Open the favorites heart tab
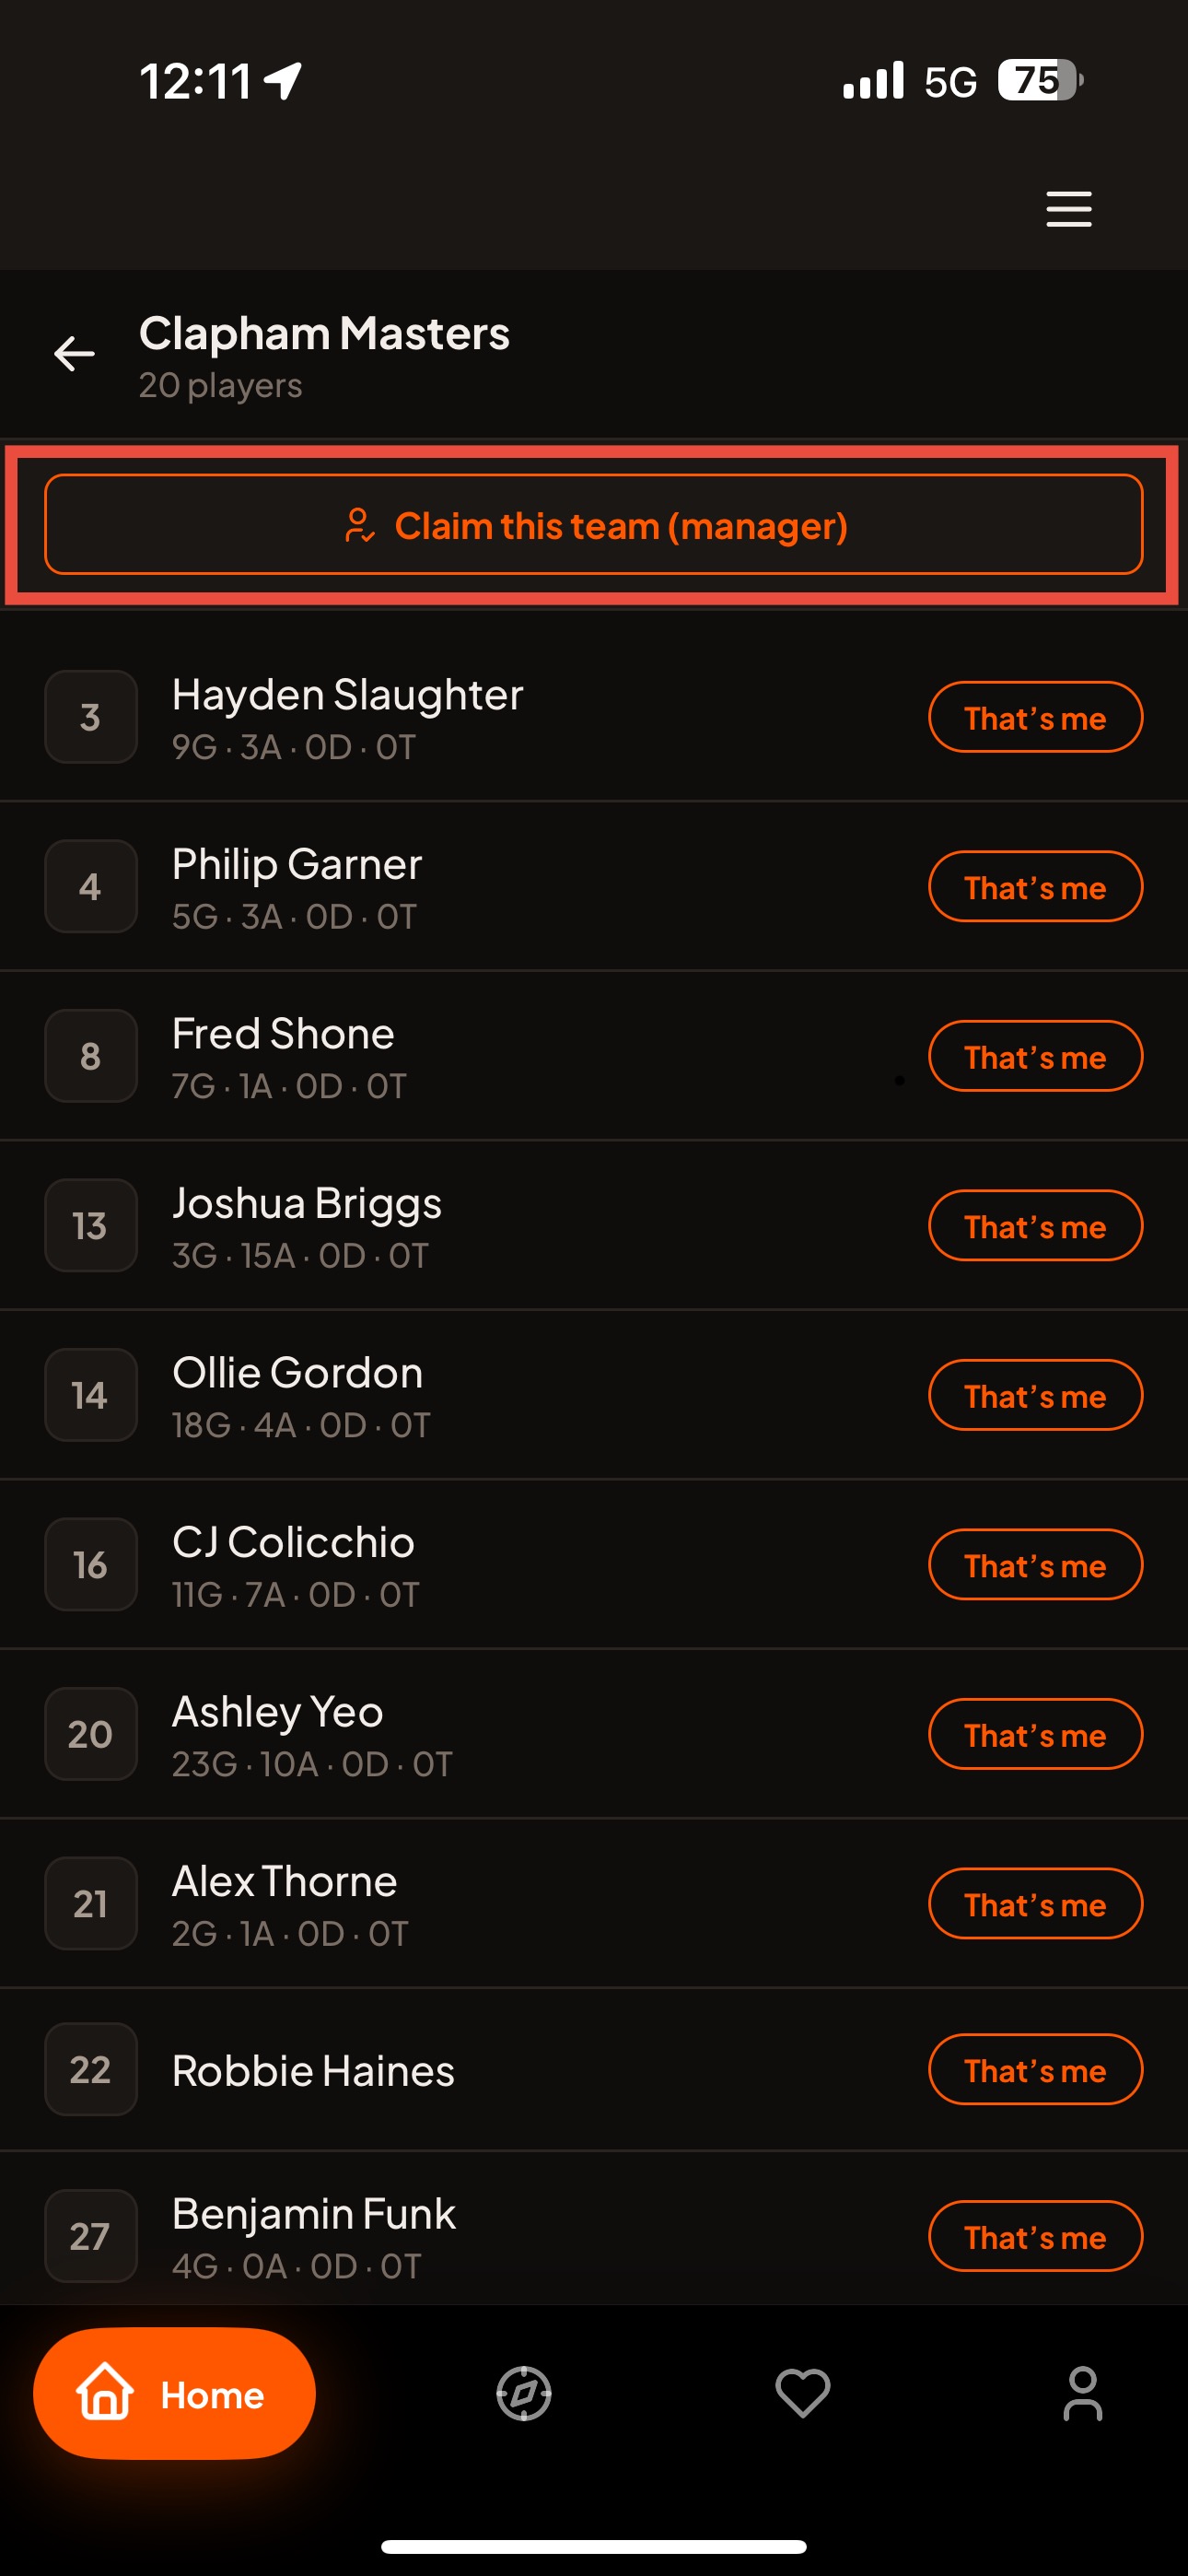Screen dimensions: 1188x2576 803,2393
